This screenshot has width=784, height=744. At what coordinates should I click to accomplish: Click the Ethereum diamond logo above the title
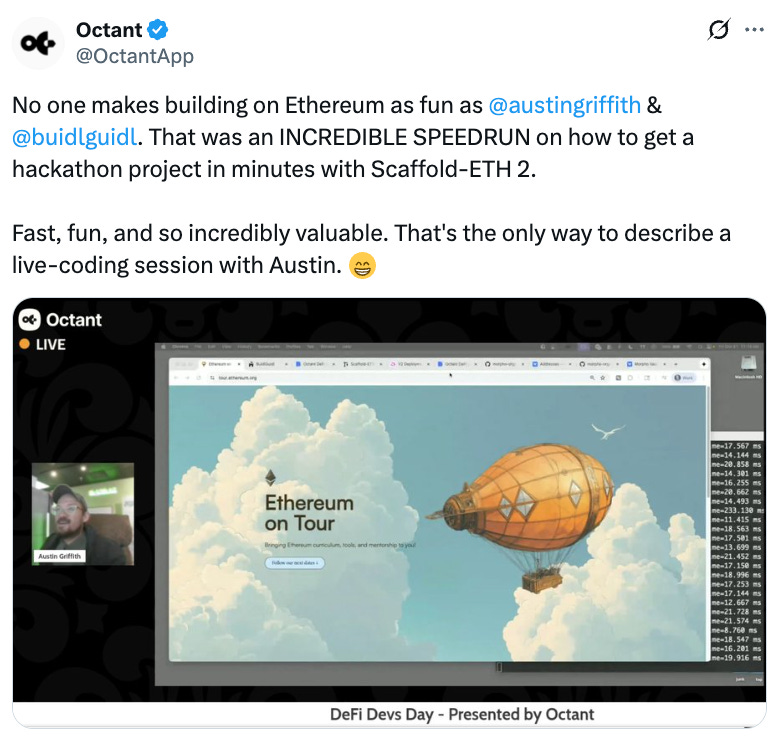(x=270, y=478)
